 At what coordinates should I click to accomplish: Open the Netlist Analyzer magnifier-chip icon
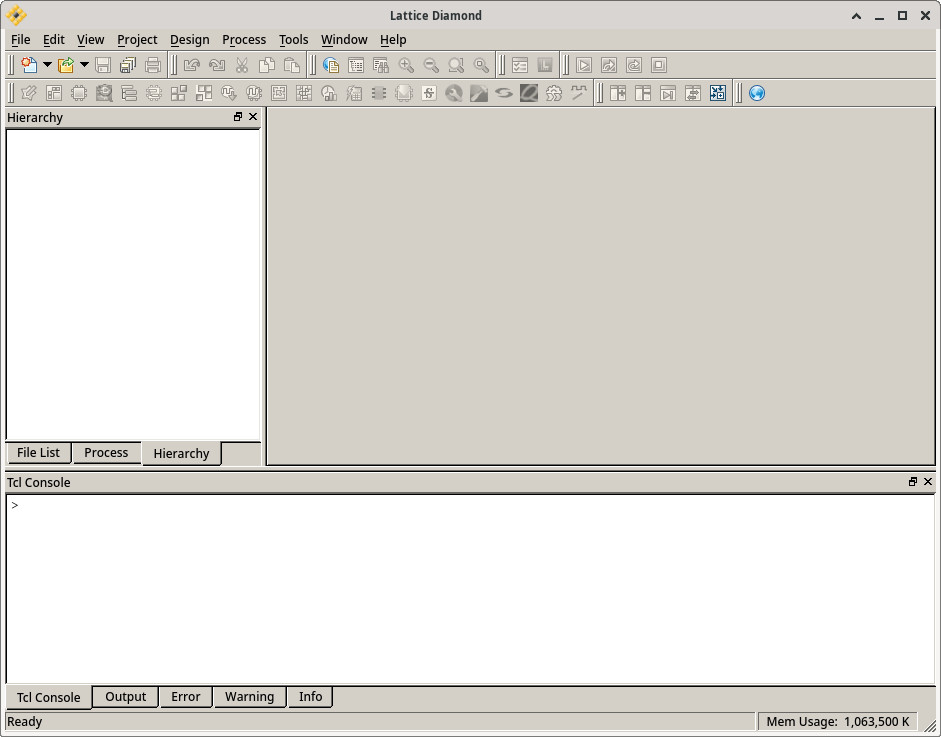[x=104, y=93]
